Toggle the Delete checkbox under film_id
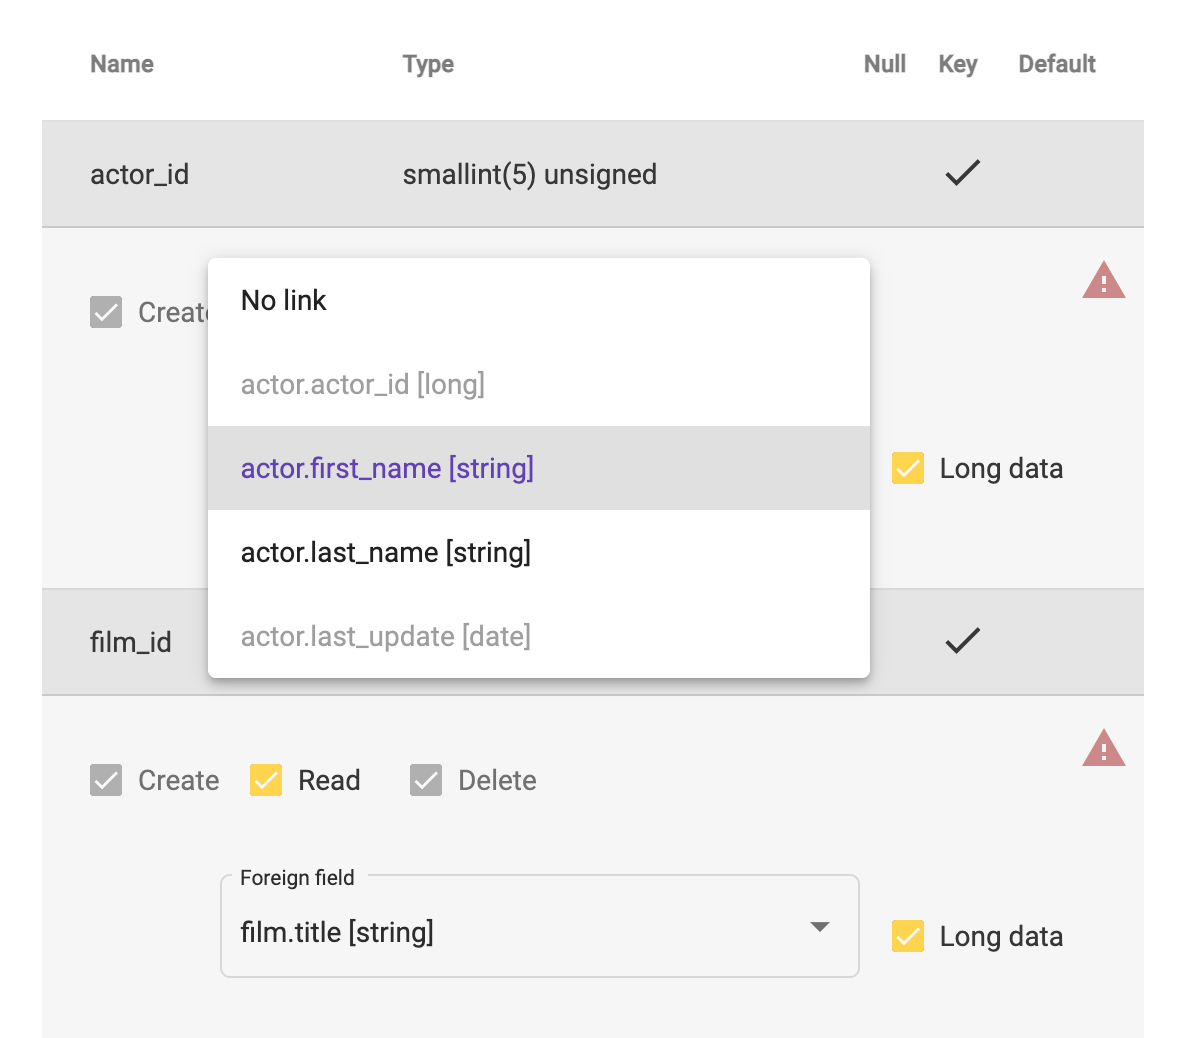This screenshot has height=1038, width=1204. pos(426,780)
